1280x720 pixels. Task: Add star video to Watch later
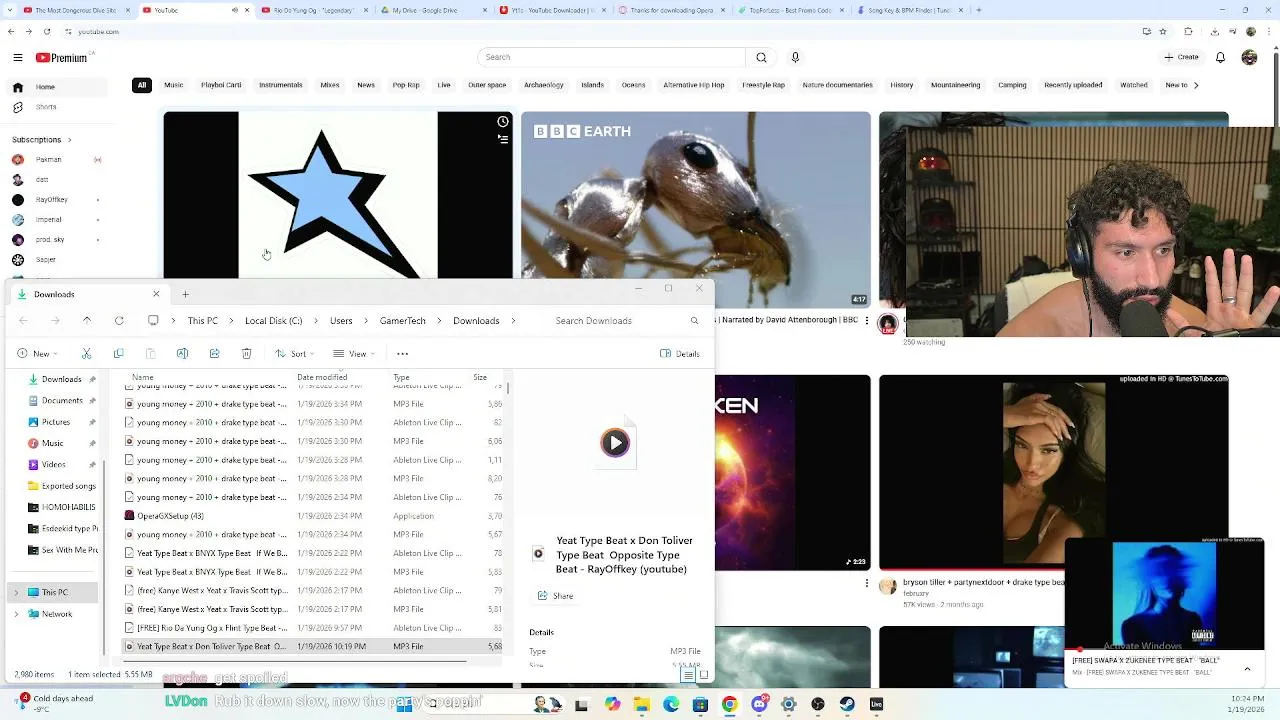[503, 122]
